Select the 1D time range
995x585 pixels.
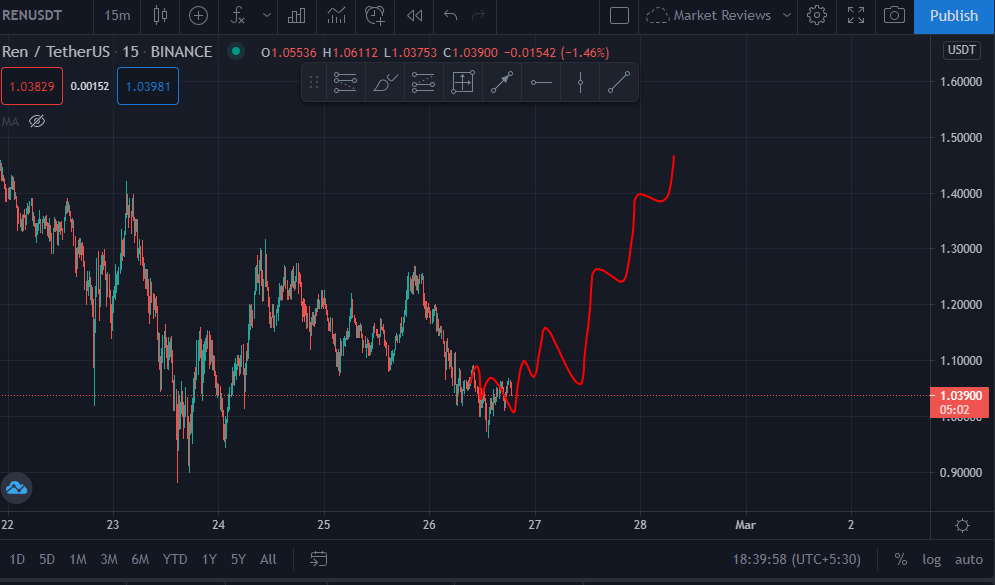click(17, 559)
